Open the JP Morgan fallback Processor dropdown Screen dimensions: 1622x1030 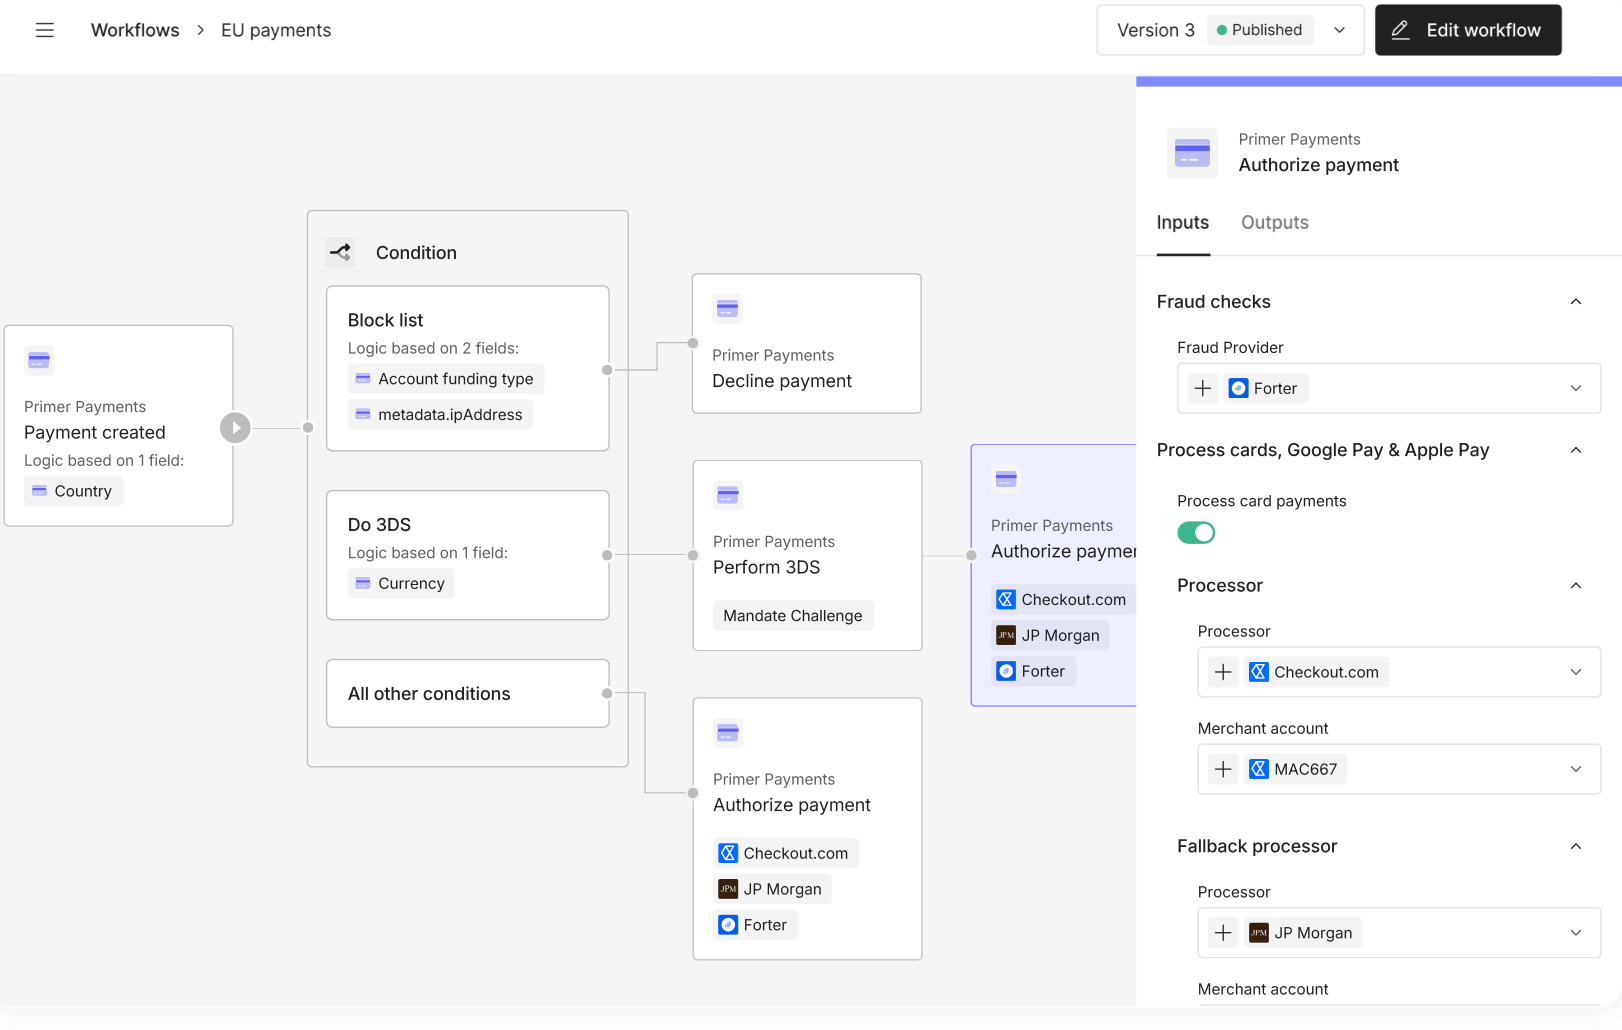[x=1399, y=933]
